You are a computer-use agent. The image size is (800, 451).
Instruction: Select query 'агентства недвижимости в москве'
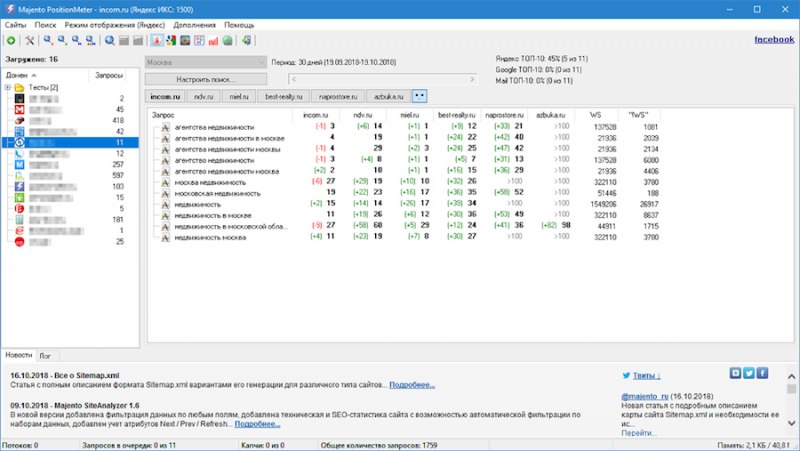(230, 138)
